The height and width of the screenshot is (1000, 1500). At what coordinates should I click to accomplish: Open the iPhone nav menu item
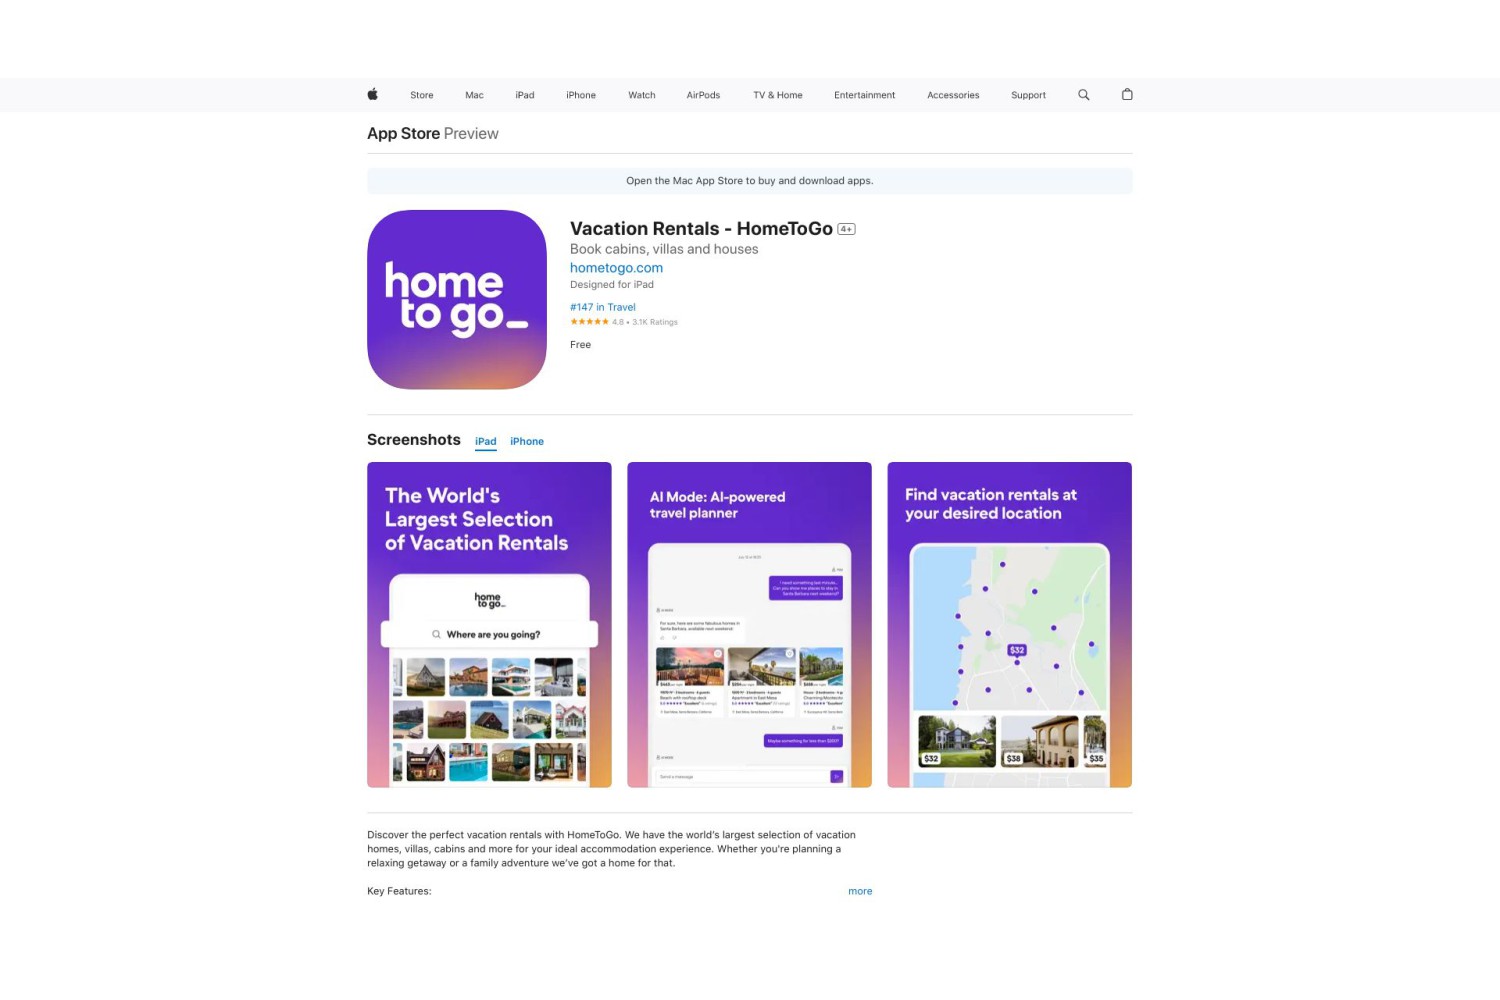581,95
